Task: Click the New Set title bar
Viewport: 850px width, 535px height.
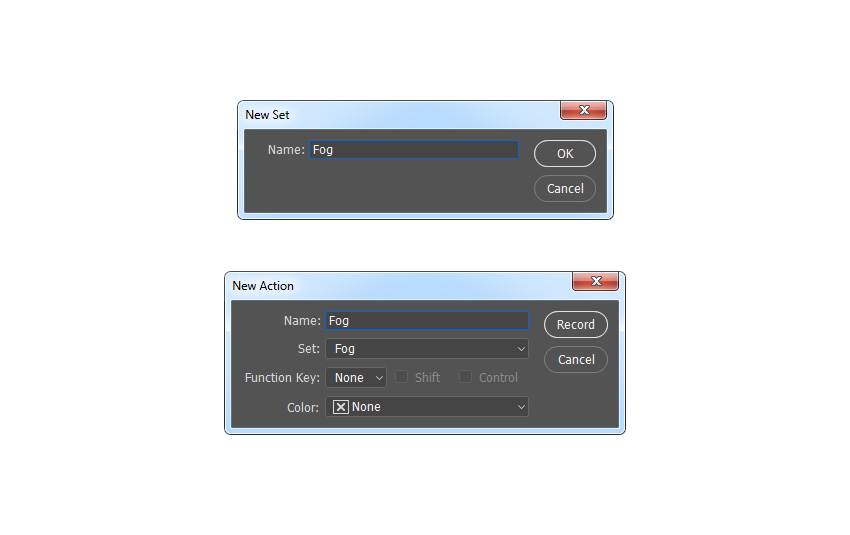Action: 398,115
